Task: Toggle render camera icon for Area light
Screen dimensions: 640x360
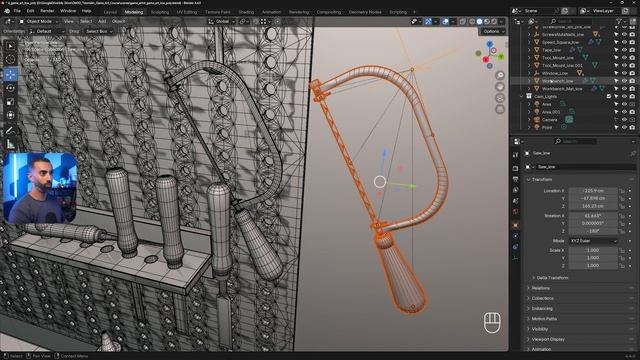Action: tap(632, 104)
